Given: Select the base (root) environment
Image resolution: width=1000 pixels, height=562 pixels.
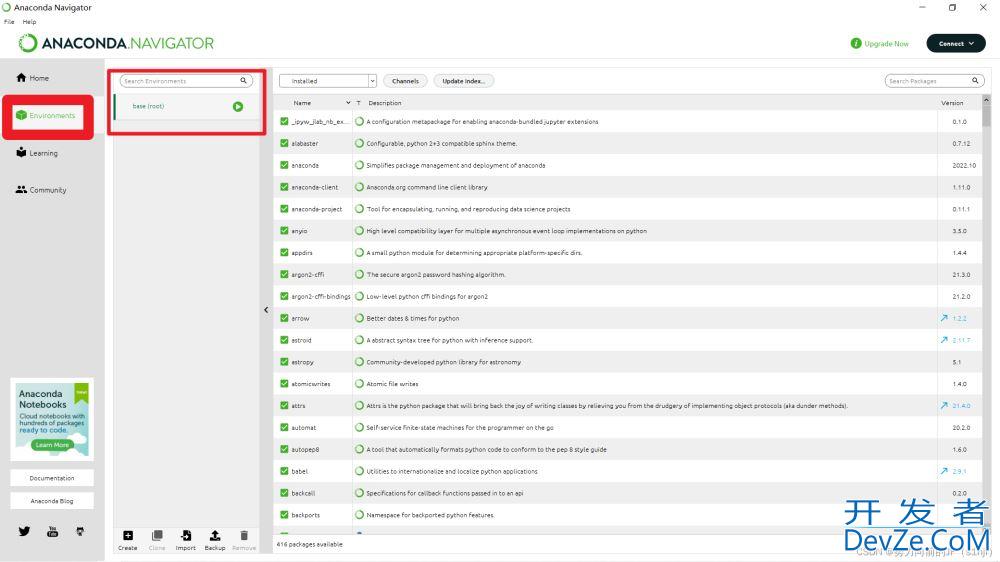Looking at the screenshot, I should (x=186, y=107).
